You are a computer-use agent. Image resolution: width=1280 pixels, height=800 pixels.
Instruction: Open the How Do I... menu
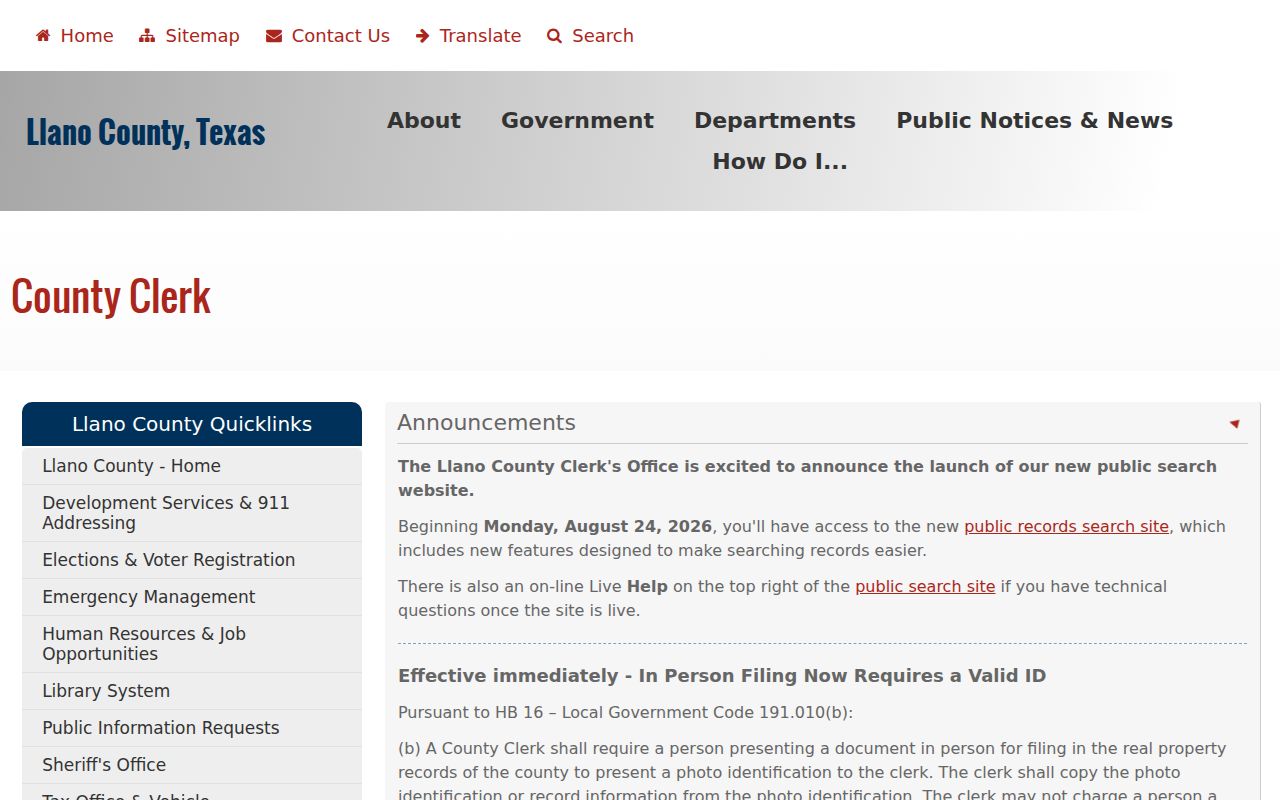pos(780,161)
